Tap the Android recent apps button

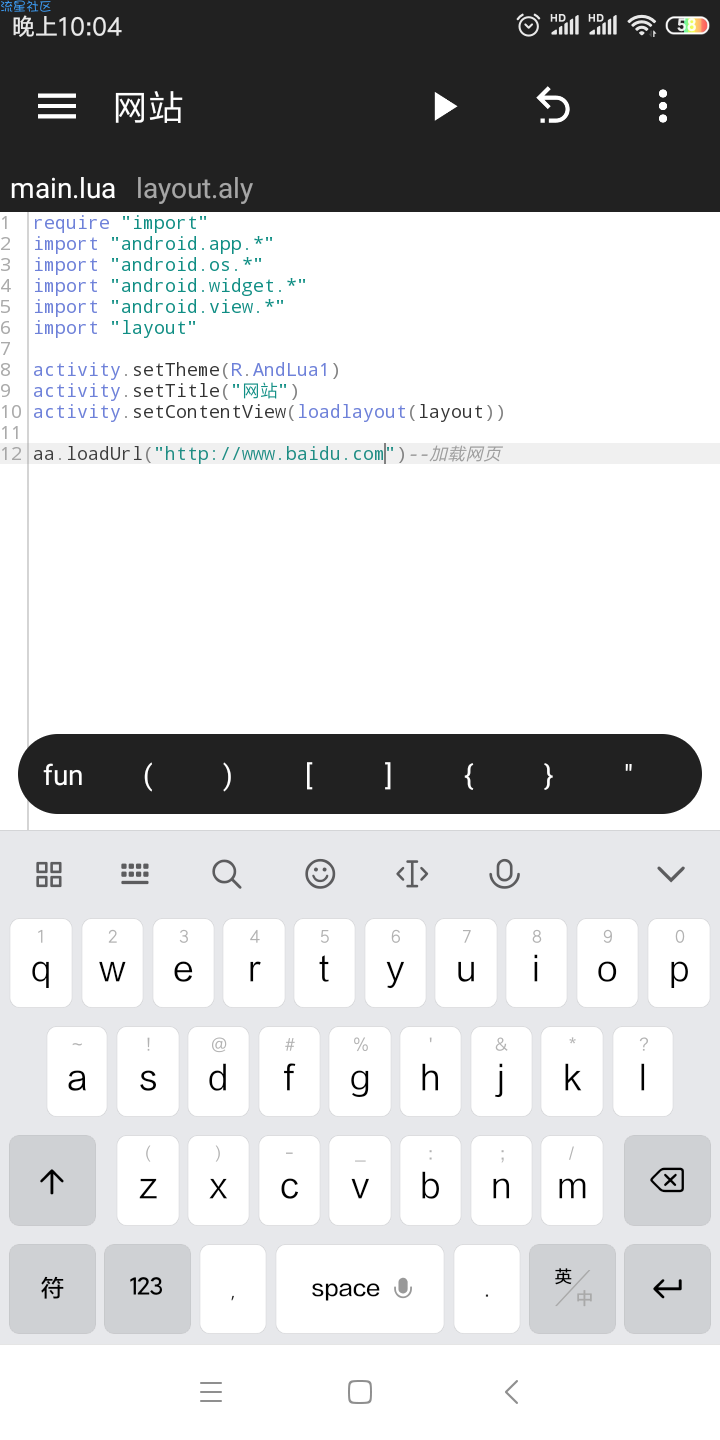coord(211,1391)
